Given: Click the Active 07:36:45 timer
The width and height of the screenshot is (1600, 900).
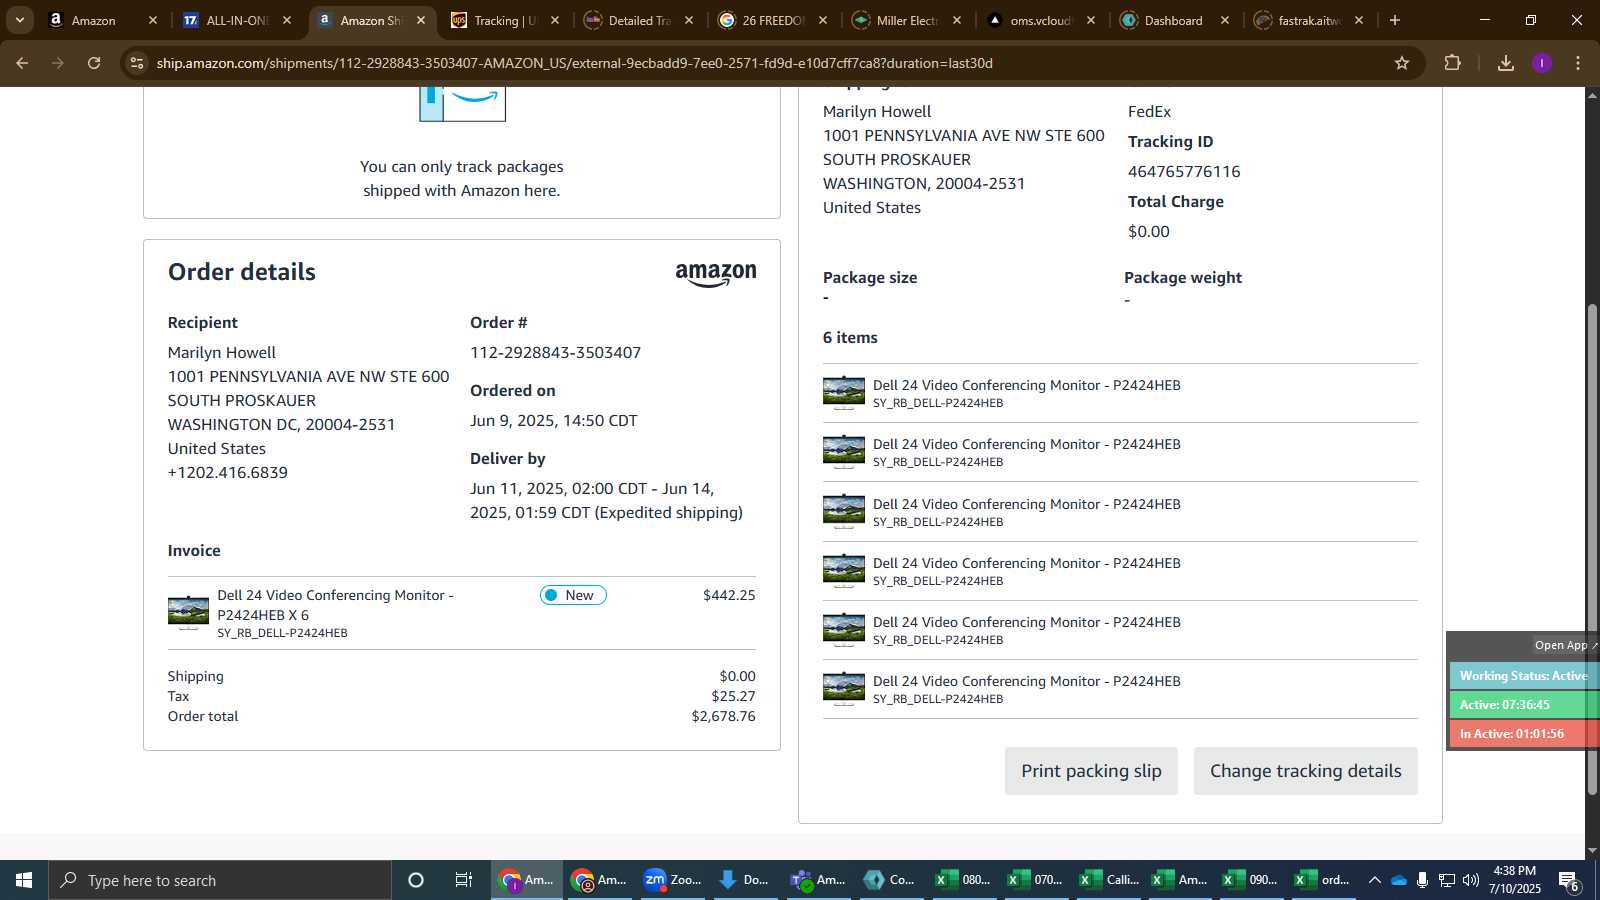Looking at the screenshot, I should click(x=1524, y=705).
